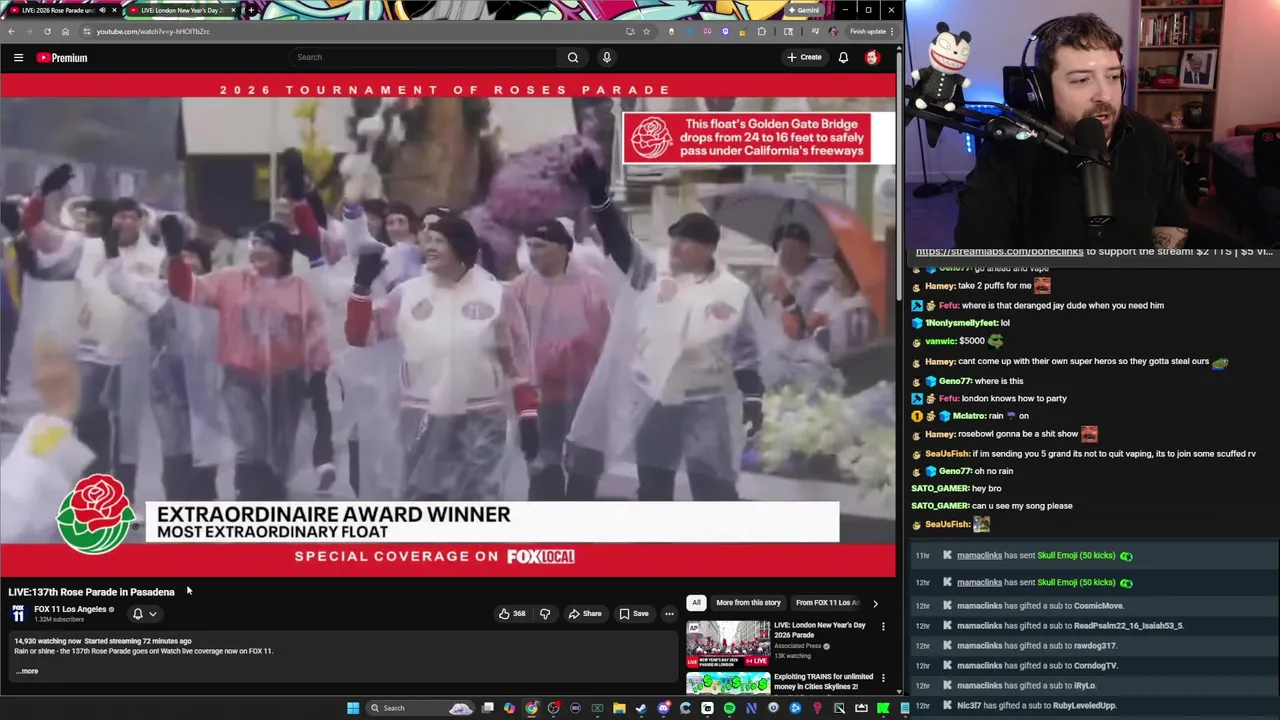Close the 2026 Rose Parade browser tab
1280x720 pixels.
pyautogui.click(x=114, y=10)
